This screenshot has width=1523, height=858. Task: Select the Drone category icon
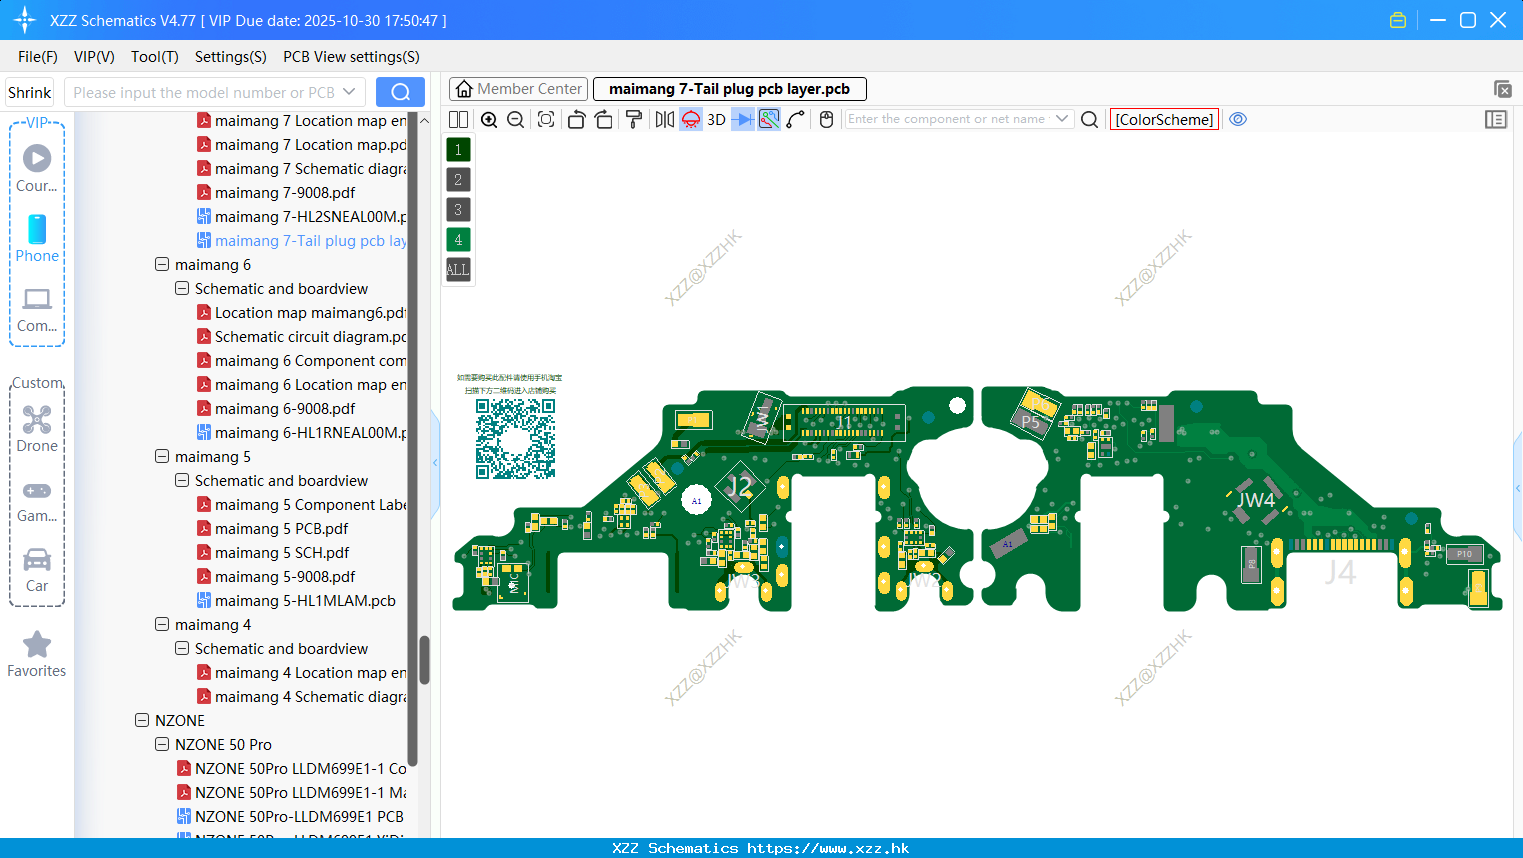(37, 429)
